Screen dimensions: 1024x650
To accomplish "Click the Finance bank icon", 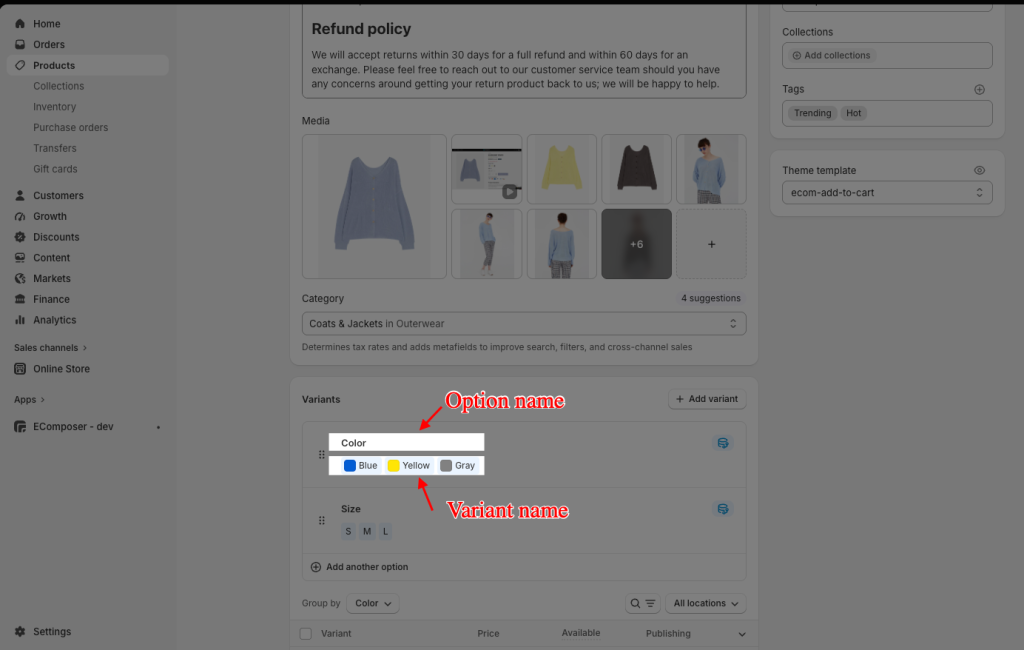I will tap(20, 299).
